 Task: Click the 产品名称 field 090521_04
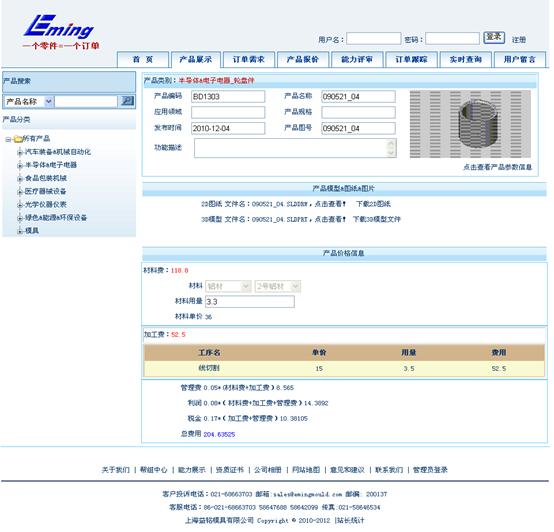click(x=358, y=96)
